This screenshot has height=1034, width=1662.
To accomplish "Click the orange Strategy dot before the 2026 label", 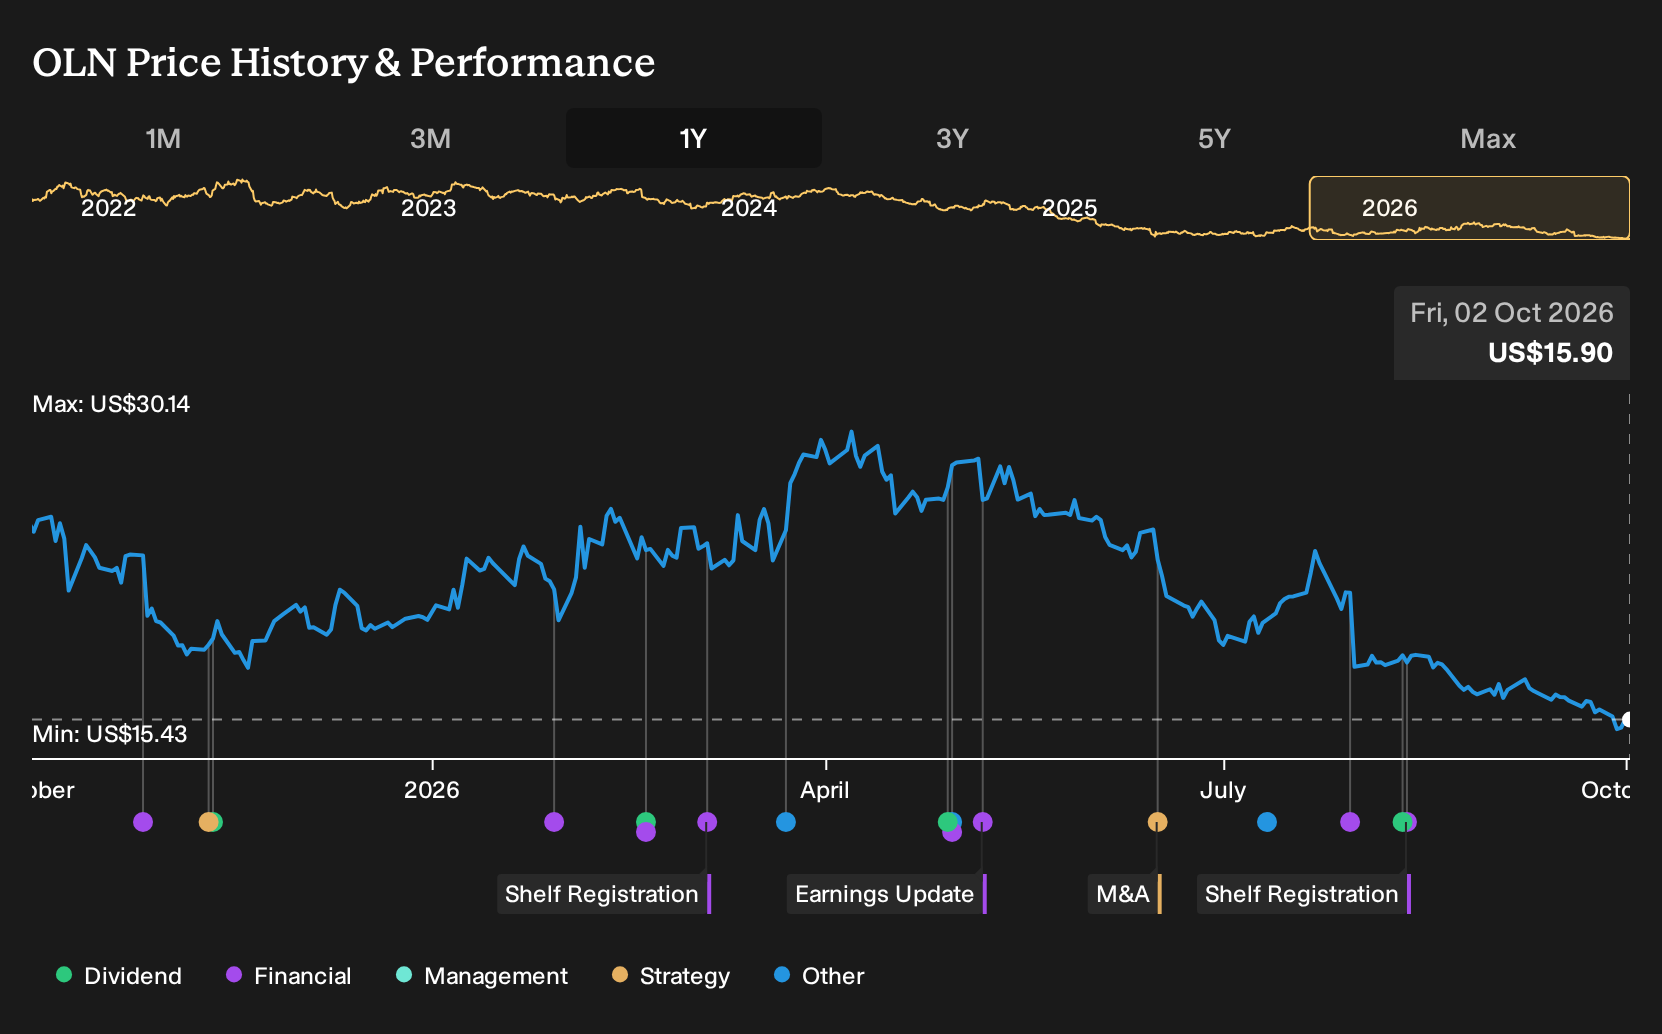I will 207,822.
